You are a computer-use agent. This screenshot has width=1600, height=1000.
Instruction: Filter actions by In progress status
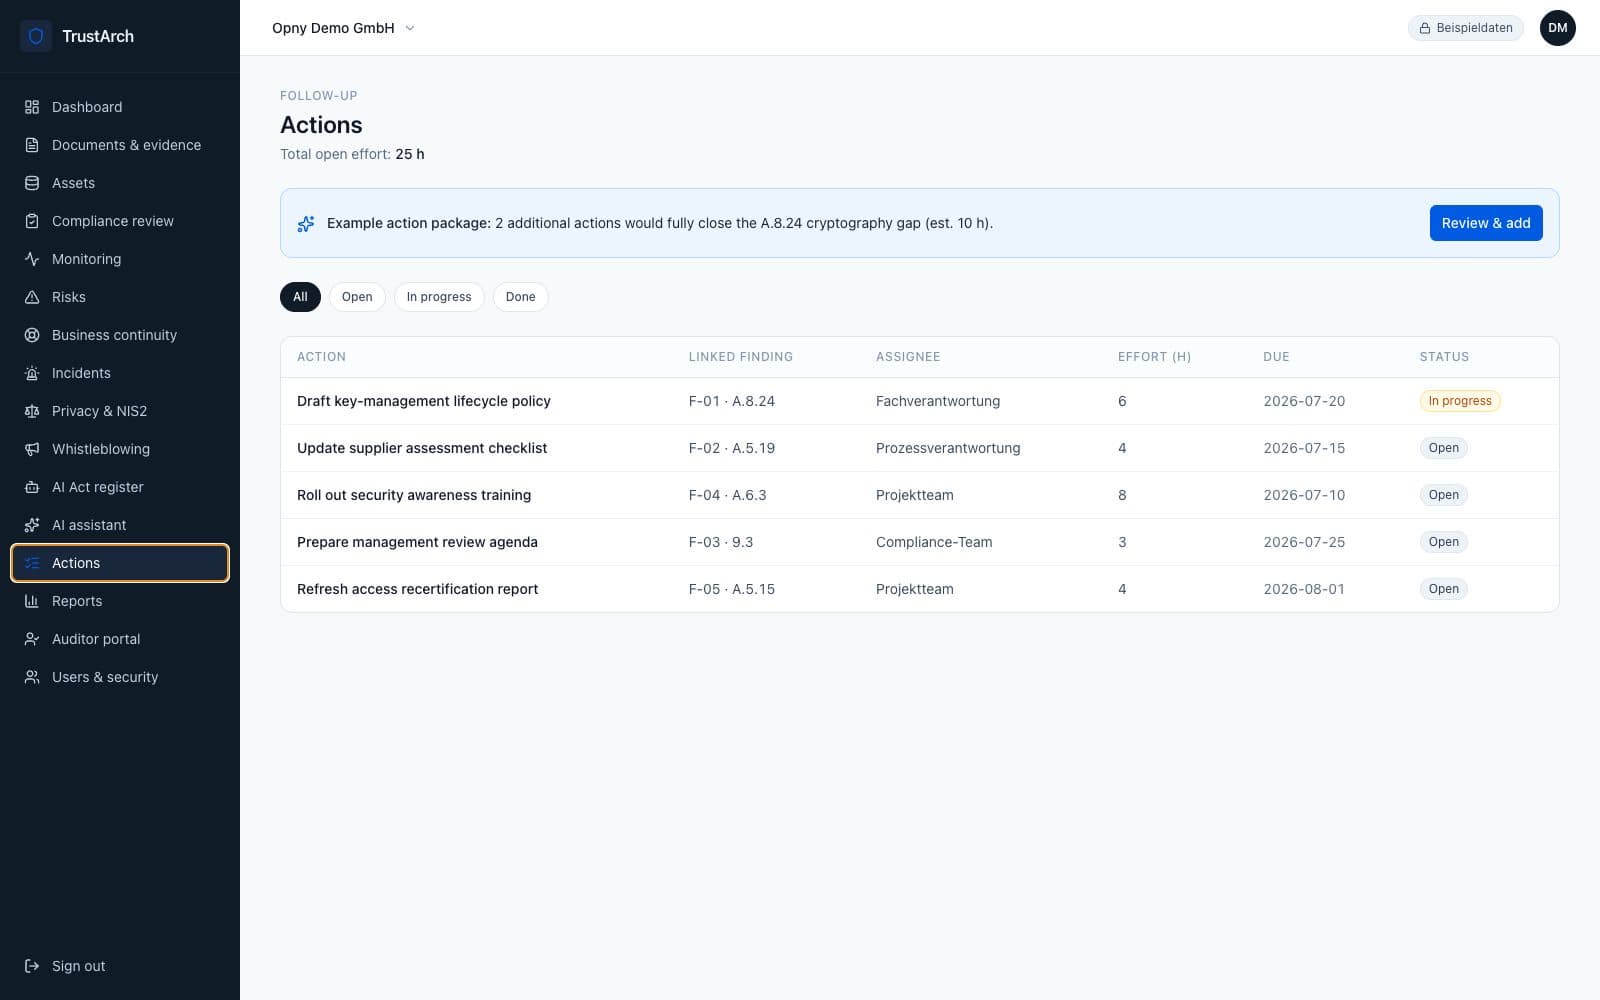(x=439, y=297)
